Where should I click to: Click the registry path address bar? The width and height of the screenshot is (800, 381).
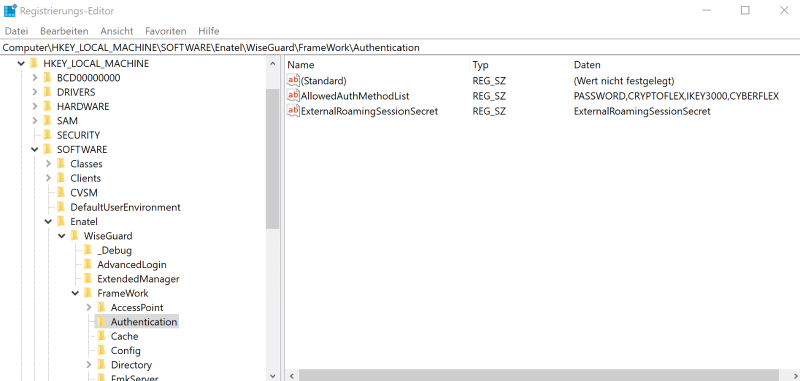(400, 47)
